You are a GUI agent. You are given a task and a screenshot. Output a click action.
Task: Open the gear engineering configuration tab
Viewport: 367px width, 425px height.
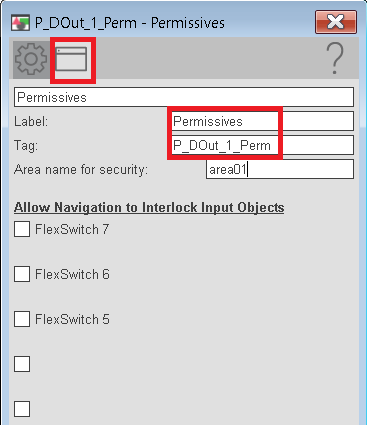pyautogui.click(x=31, y=59)
